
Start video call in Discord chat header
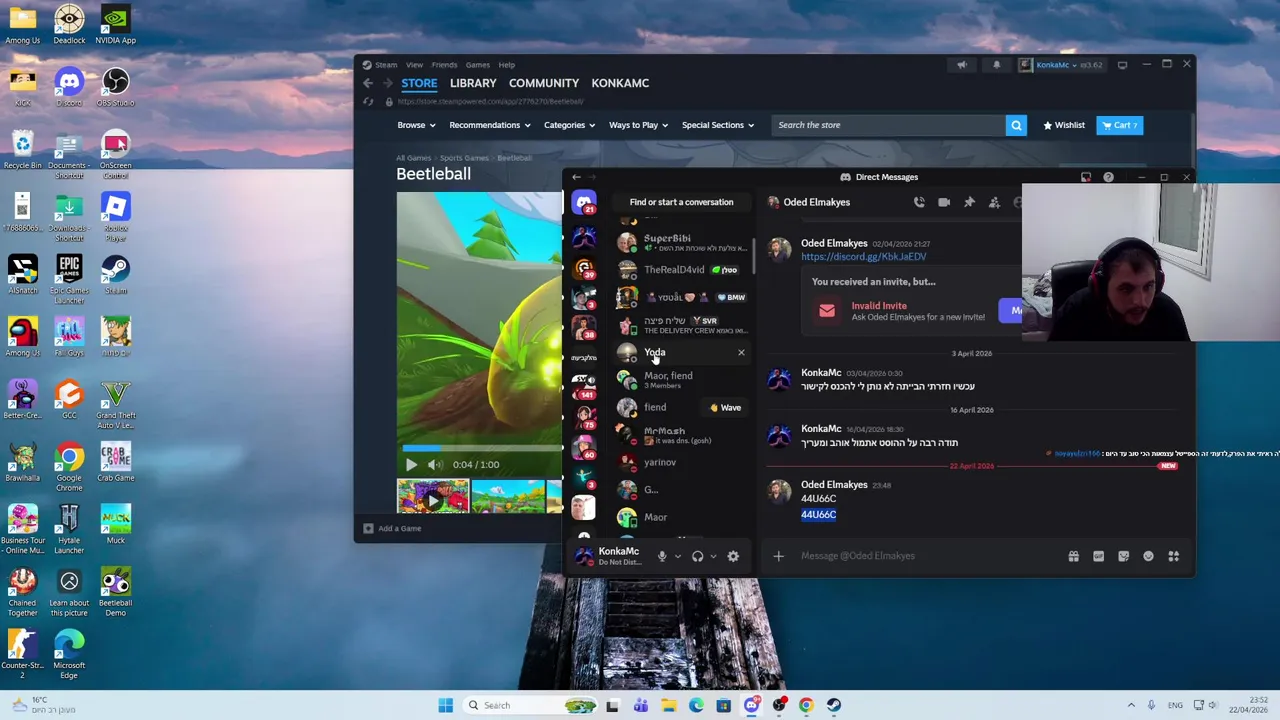pos(944,202)
